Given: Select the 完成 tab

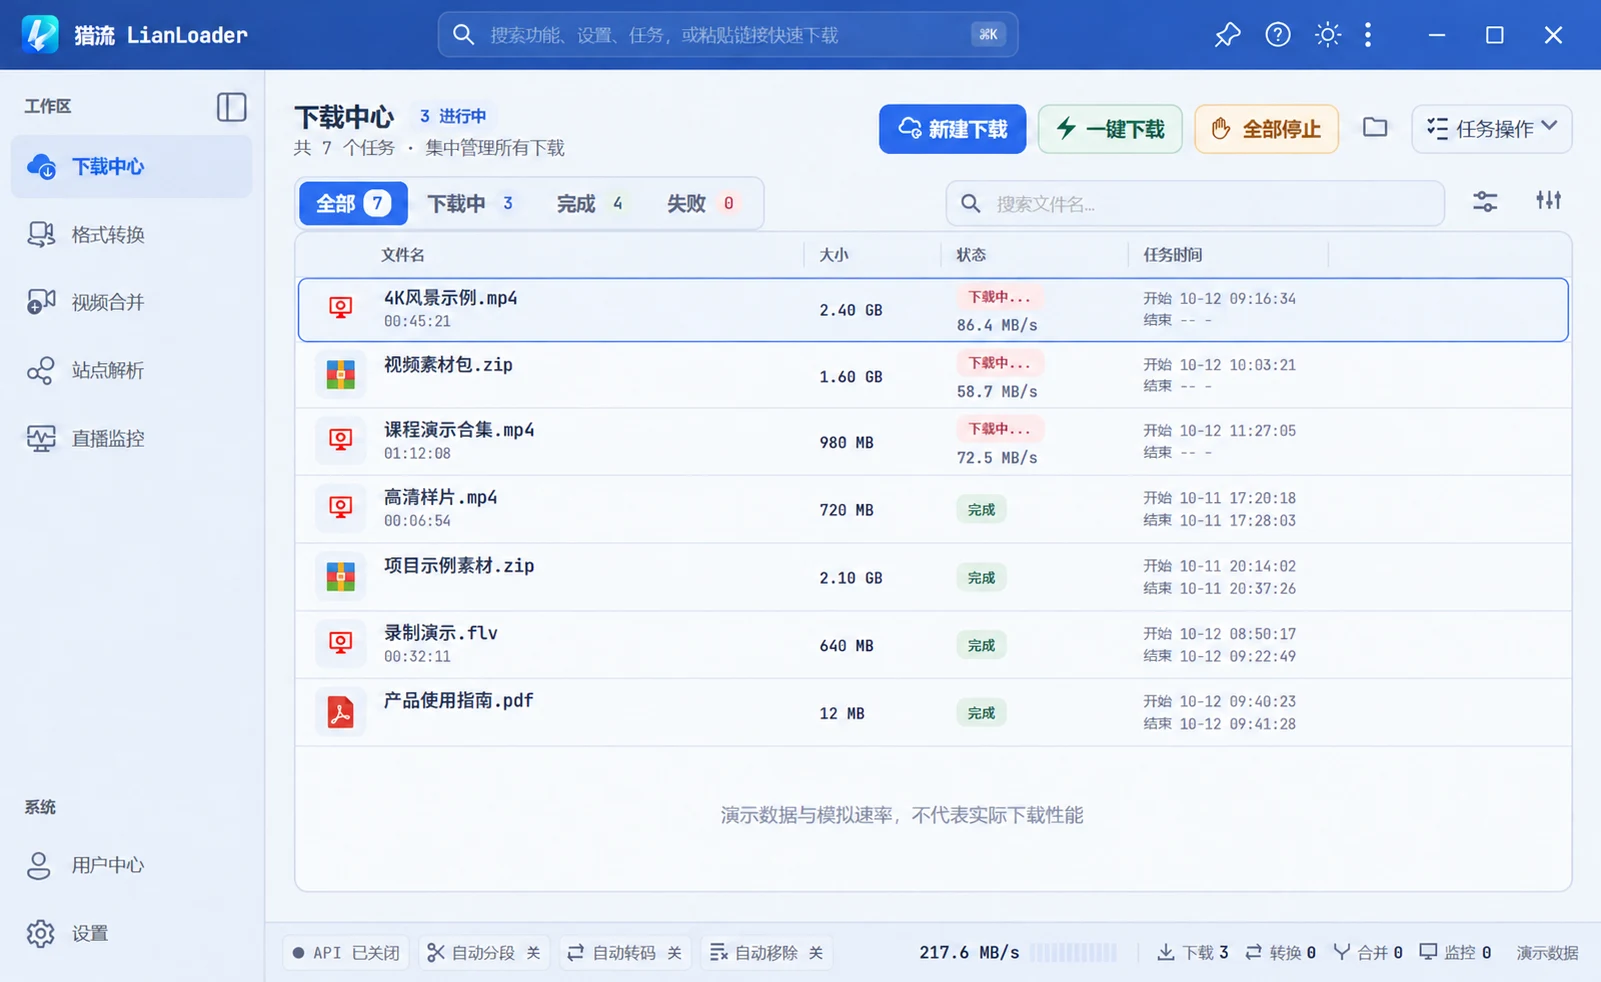Looking at the screenshot, I should [590, 204].
